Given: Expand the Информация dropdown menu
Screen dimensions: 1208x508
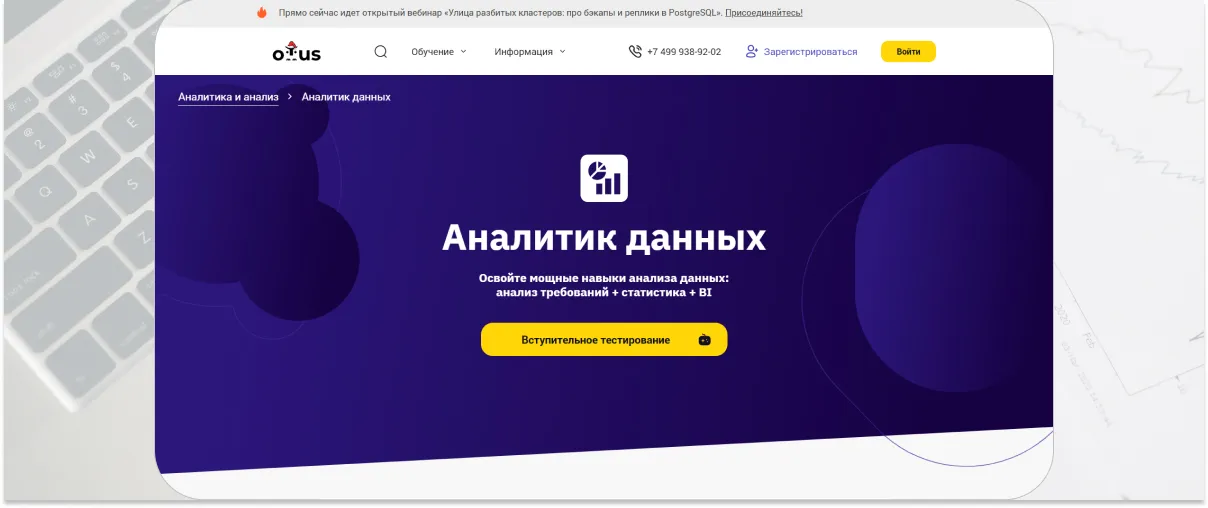Looking at the screenshot, I should 529,52.
